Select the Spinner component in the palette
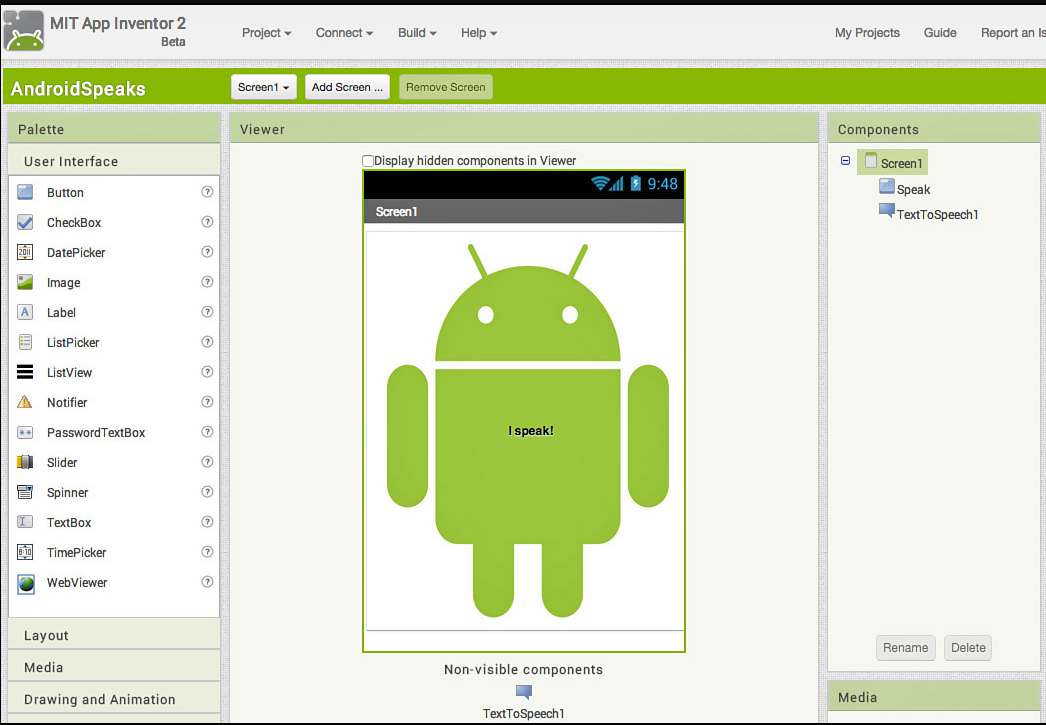Image resolution: width=1046 pixels, height=725 pixels. [69, 492]
